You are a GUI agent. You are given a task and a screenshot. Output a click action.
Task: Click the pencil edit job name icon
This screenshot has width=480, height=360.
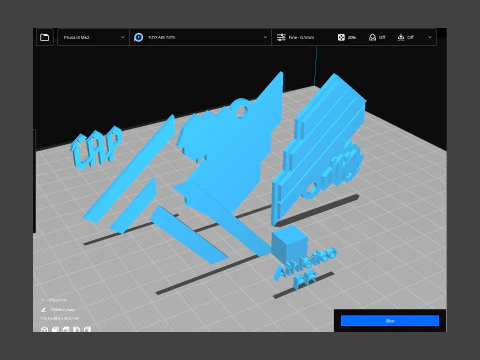[43, 310]
